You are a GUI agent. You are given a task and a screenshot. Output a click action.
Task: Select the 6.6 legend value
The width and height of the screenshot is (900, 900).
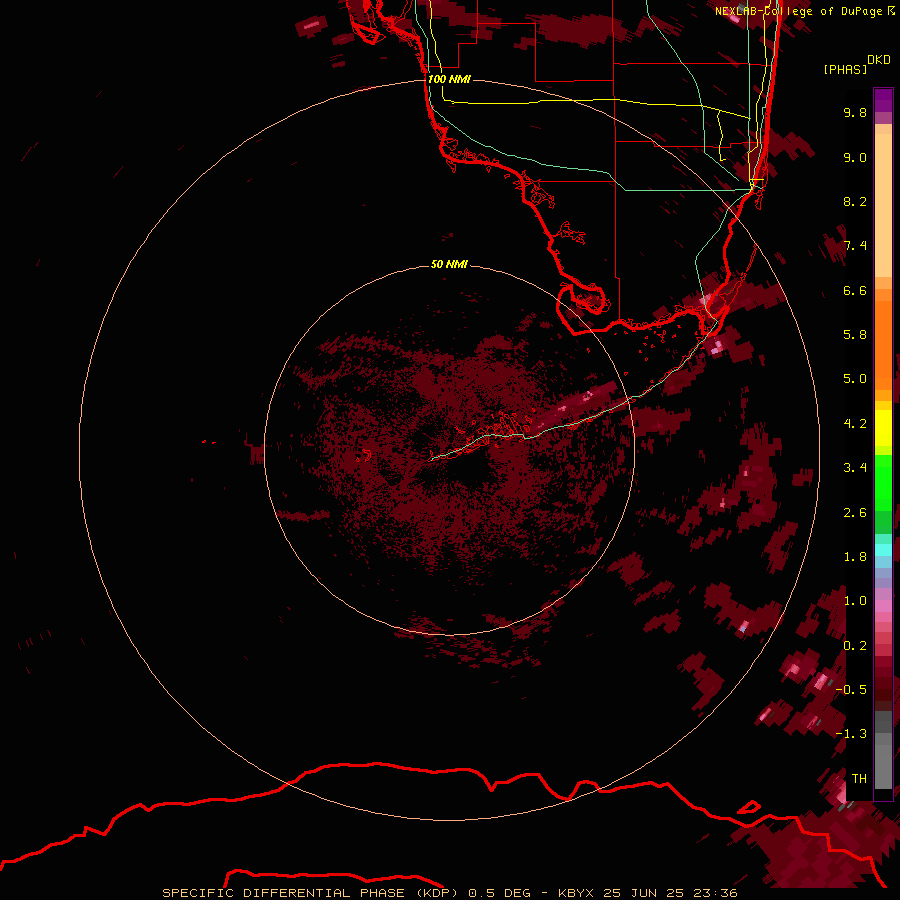tap(855, 290)
